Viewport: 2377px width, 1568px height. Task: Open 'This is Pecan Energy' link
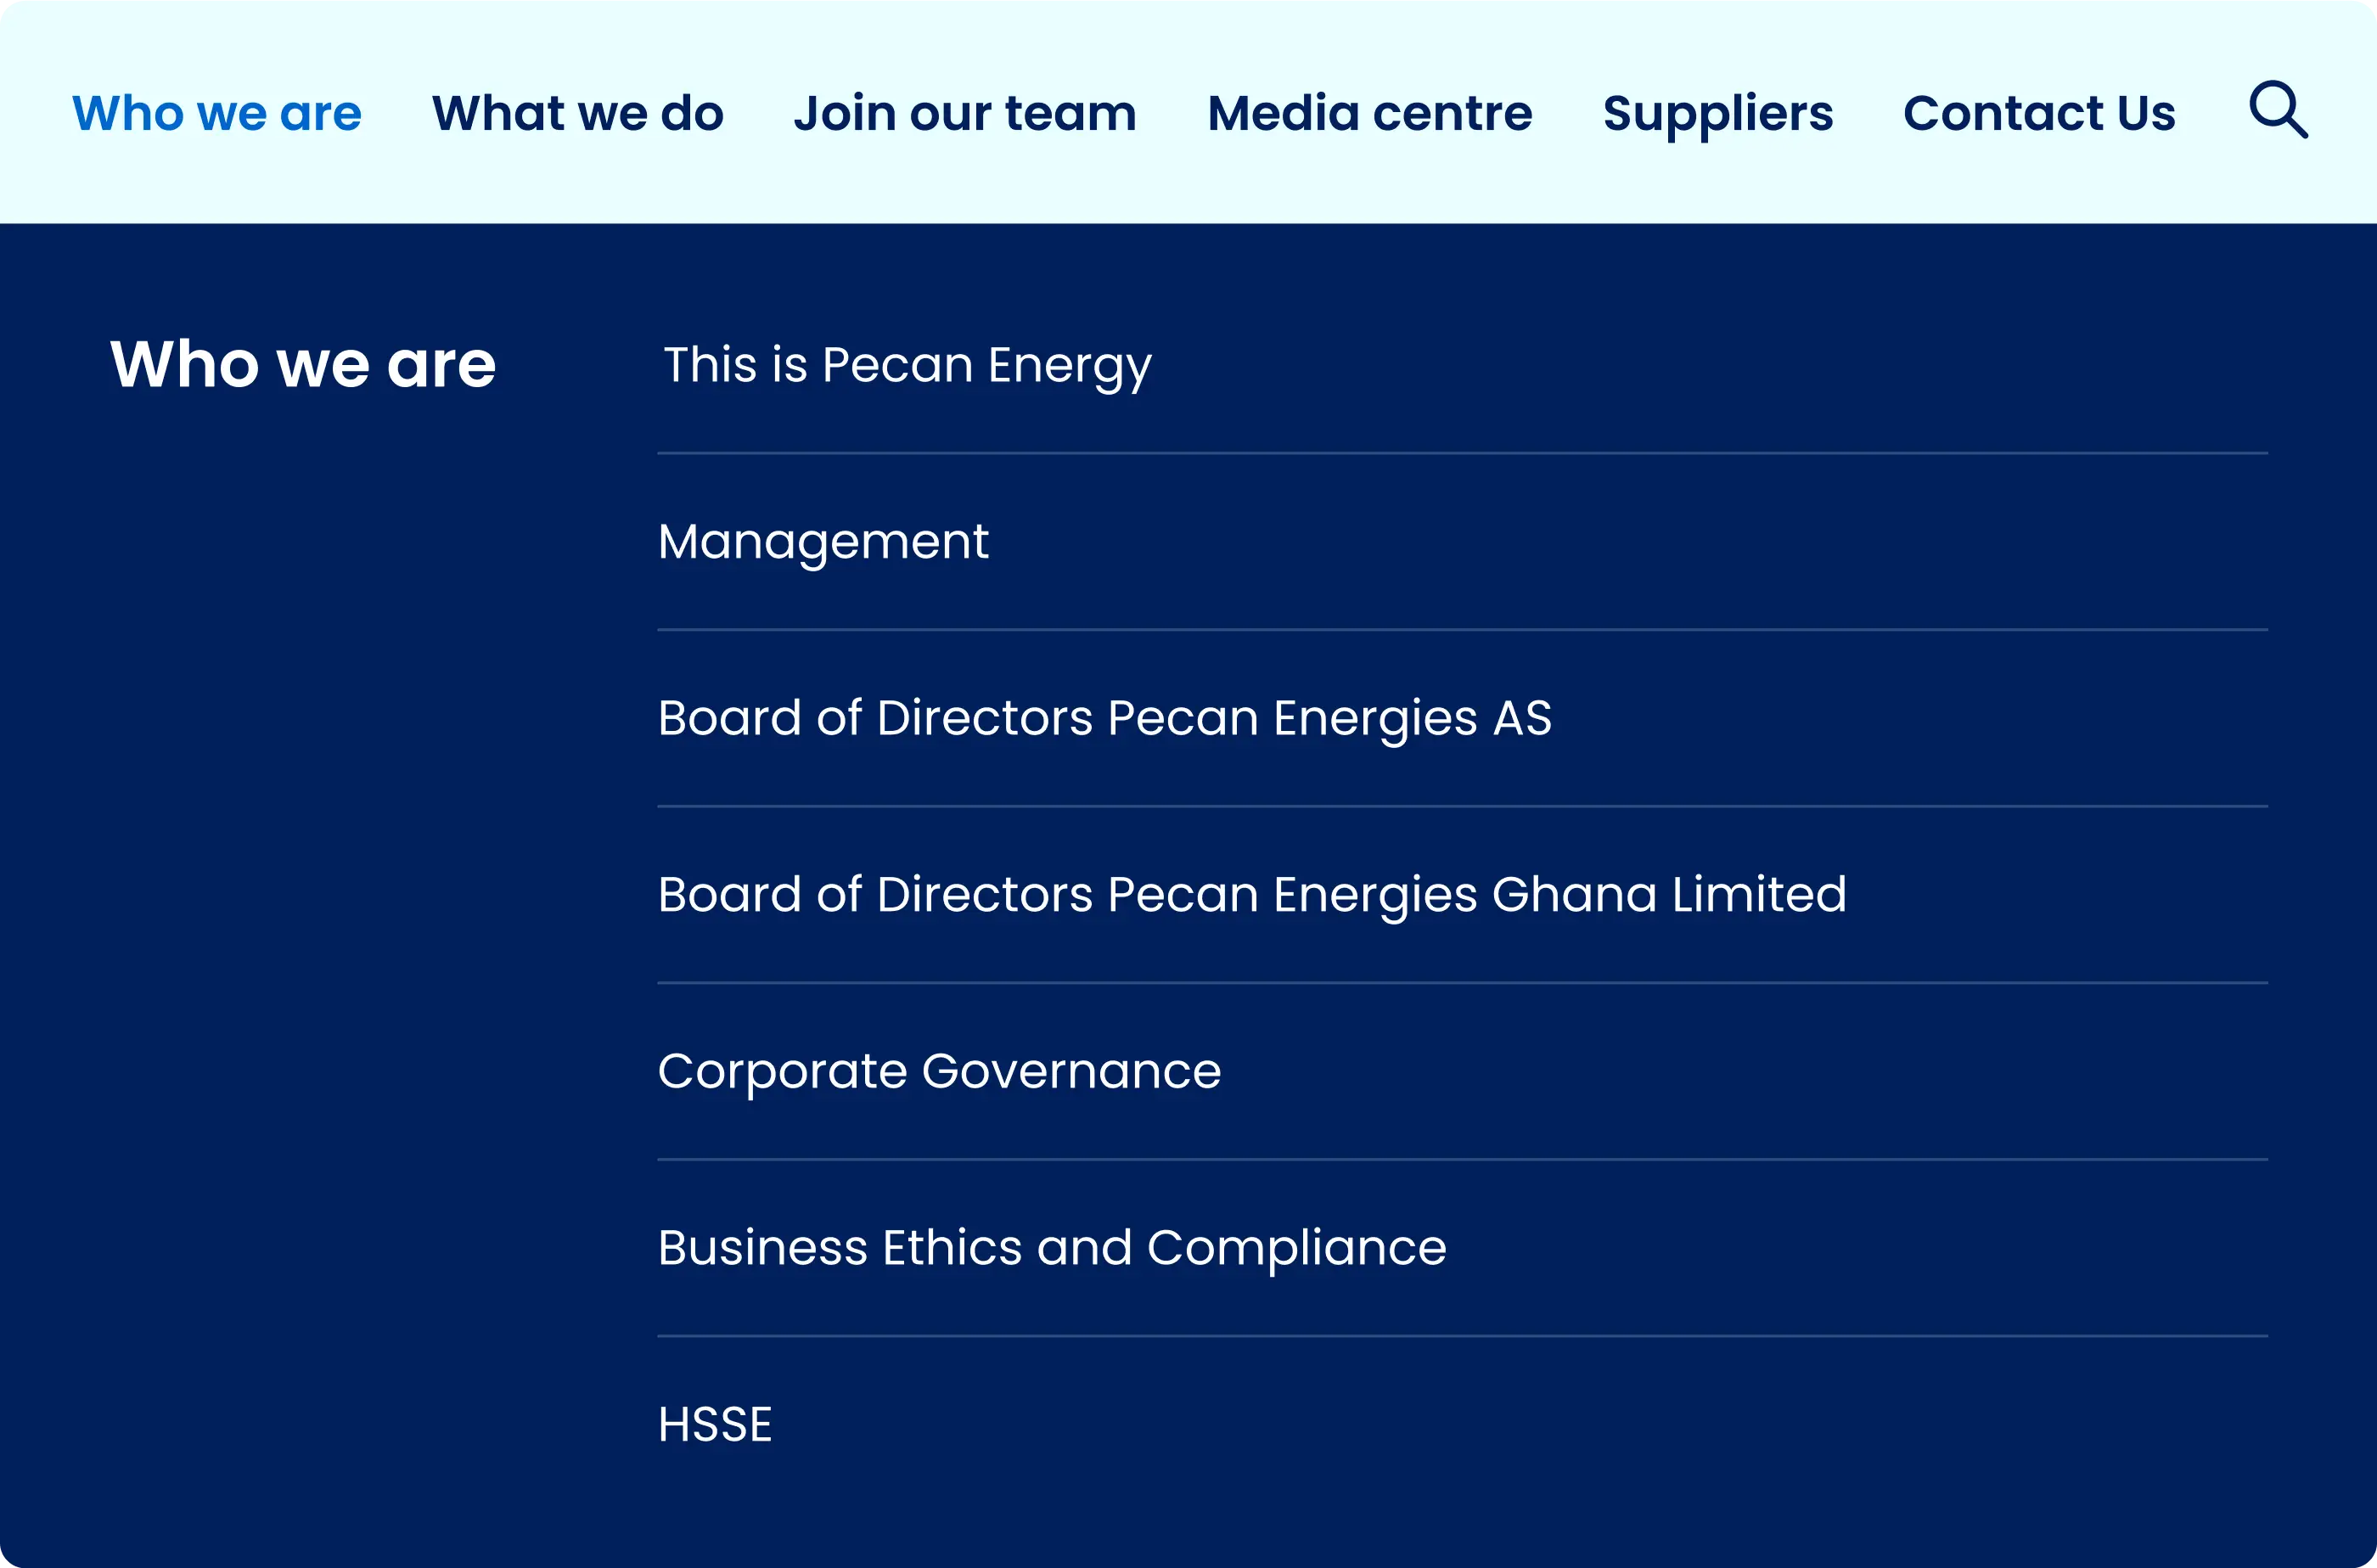(x=907, y=365)
